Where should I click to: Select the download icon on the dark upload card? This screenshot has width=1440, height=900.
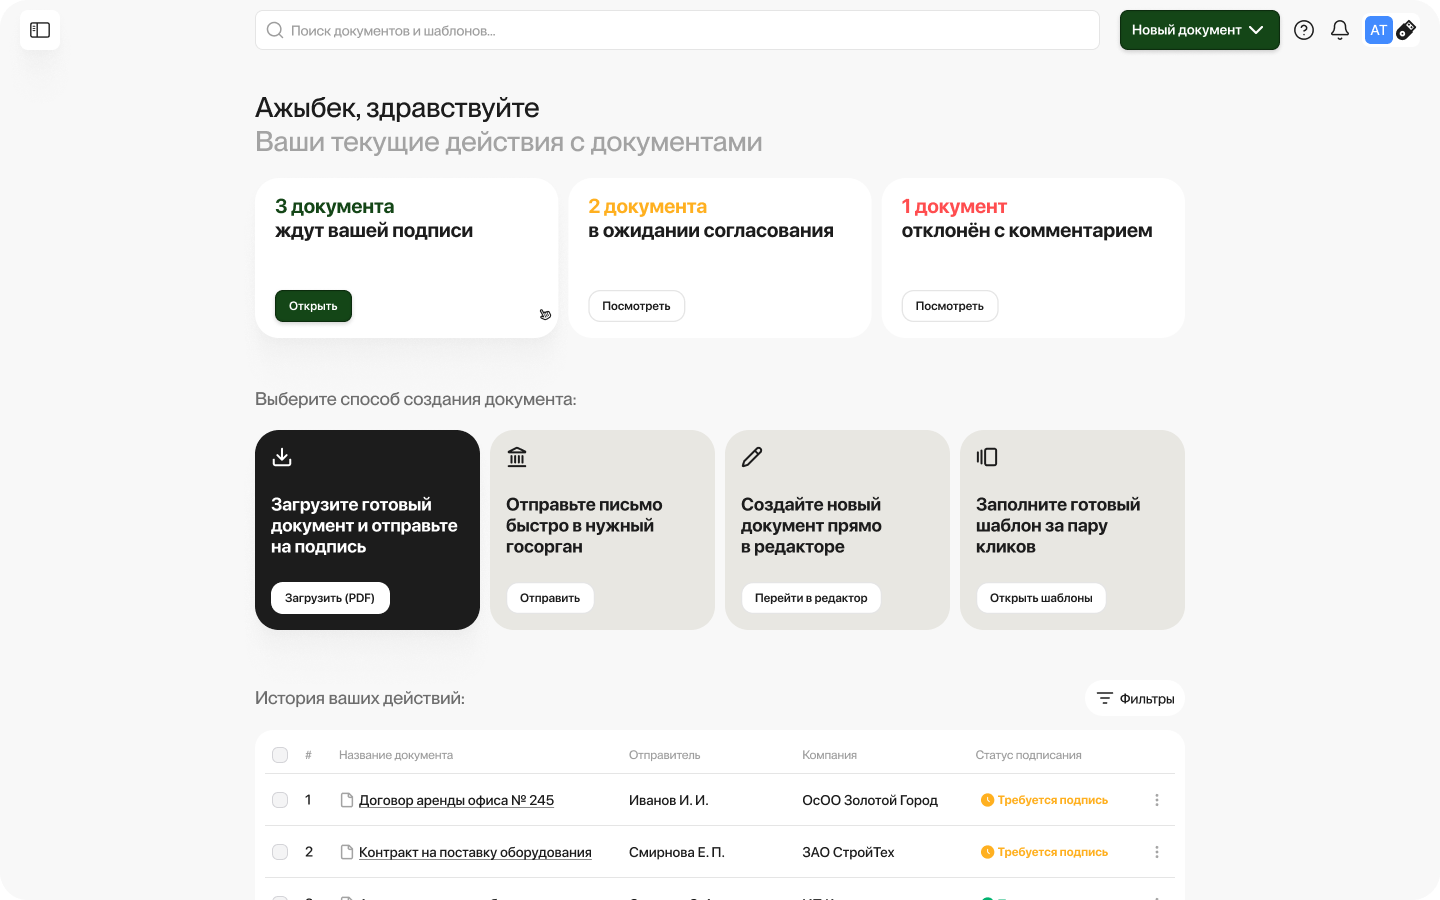(282, 456)
